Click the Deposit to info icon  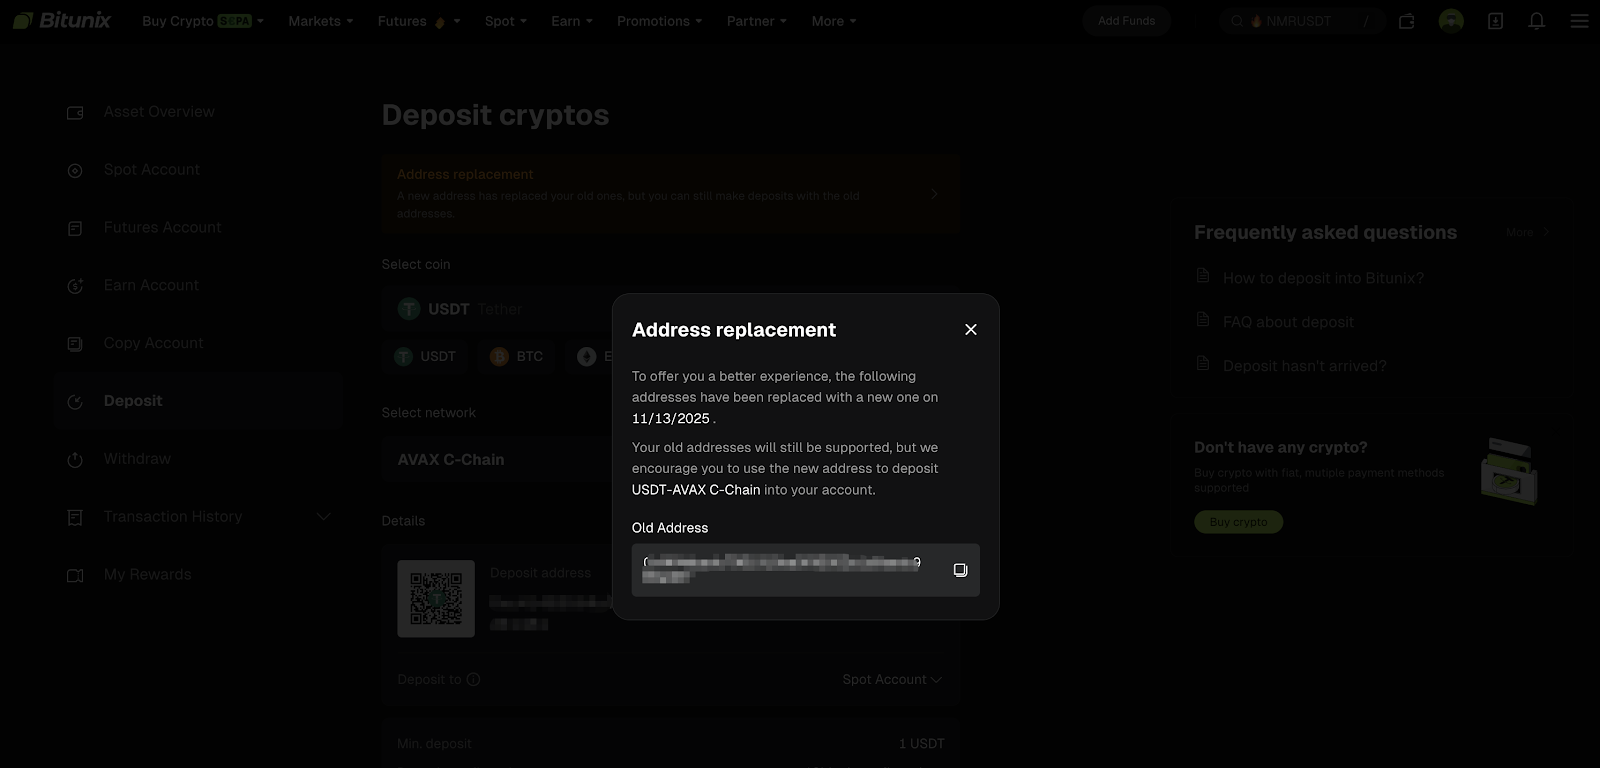click(474, 680)
